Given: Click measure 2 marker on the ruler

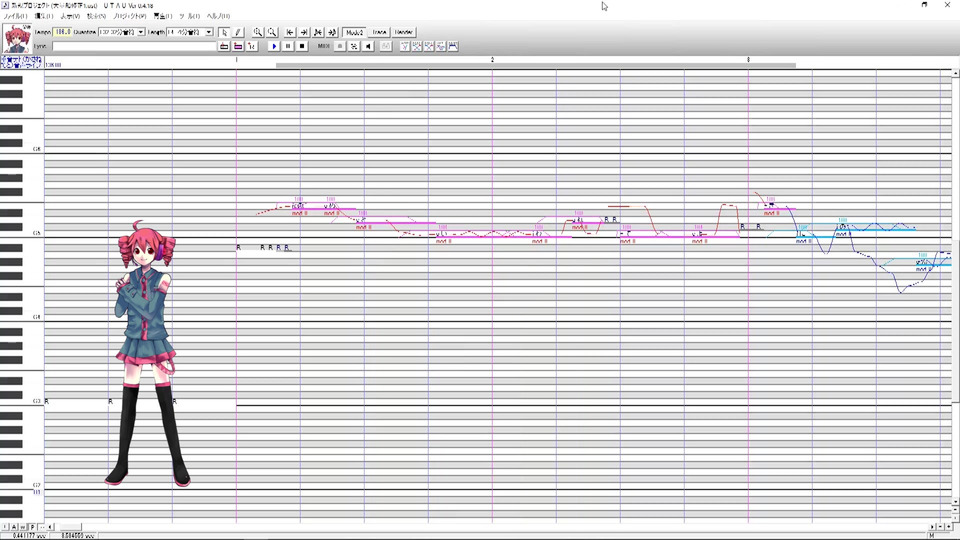Looking at the screenshot, I should click(x=492, y=60).
